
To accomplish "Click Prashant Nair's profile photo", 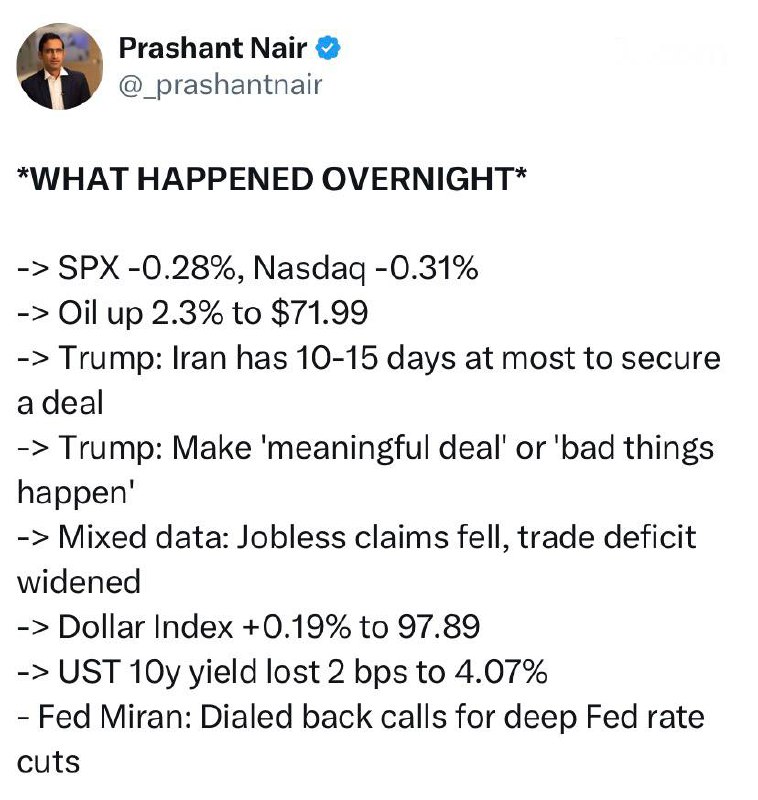I will click(x=60, y=66).
